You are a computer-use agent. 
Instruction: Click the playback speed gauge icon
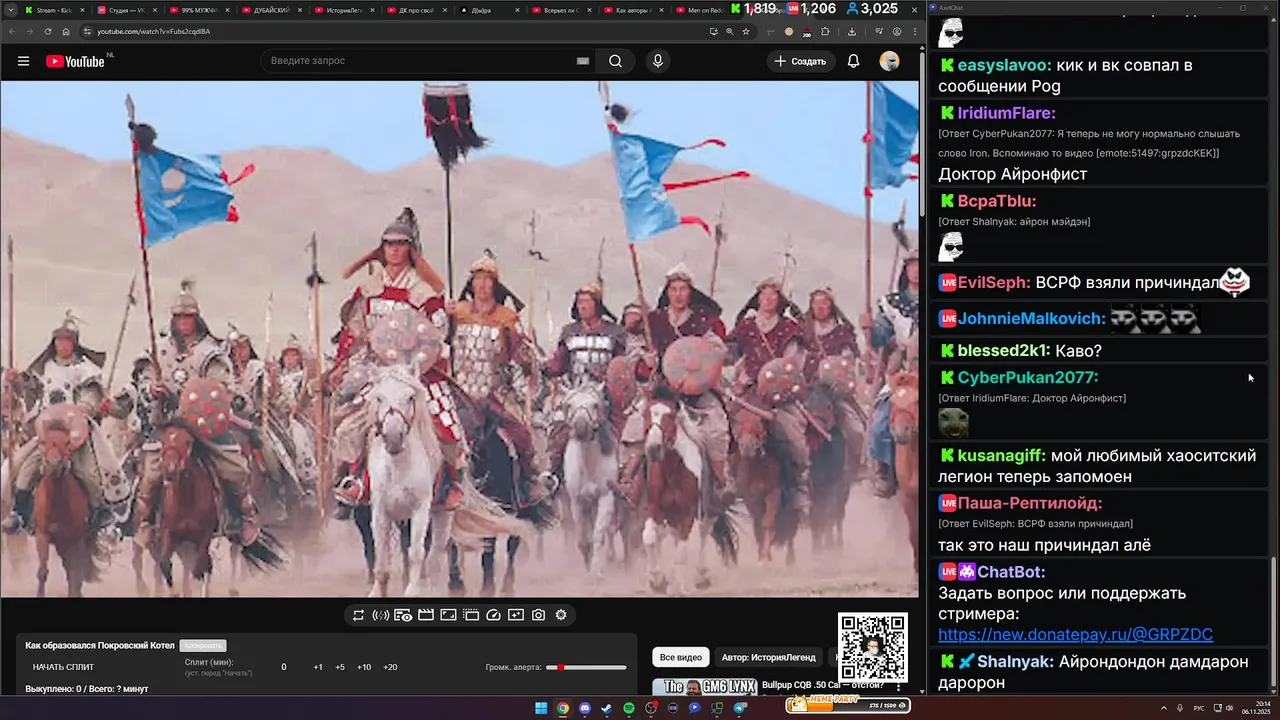(493, 615)
